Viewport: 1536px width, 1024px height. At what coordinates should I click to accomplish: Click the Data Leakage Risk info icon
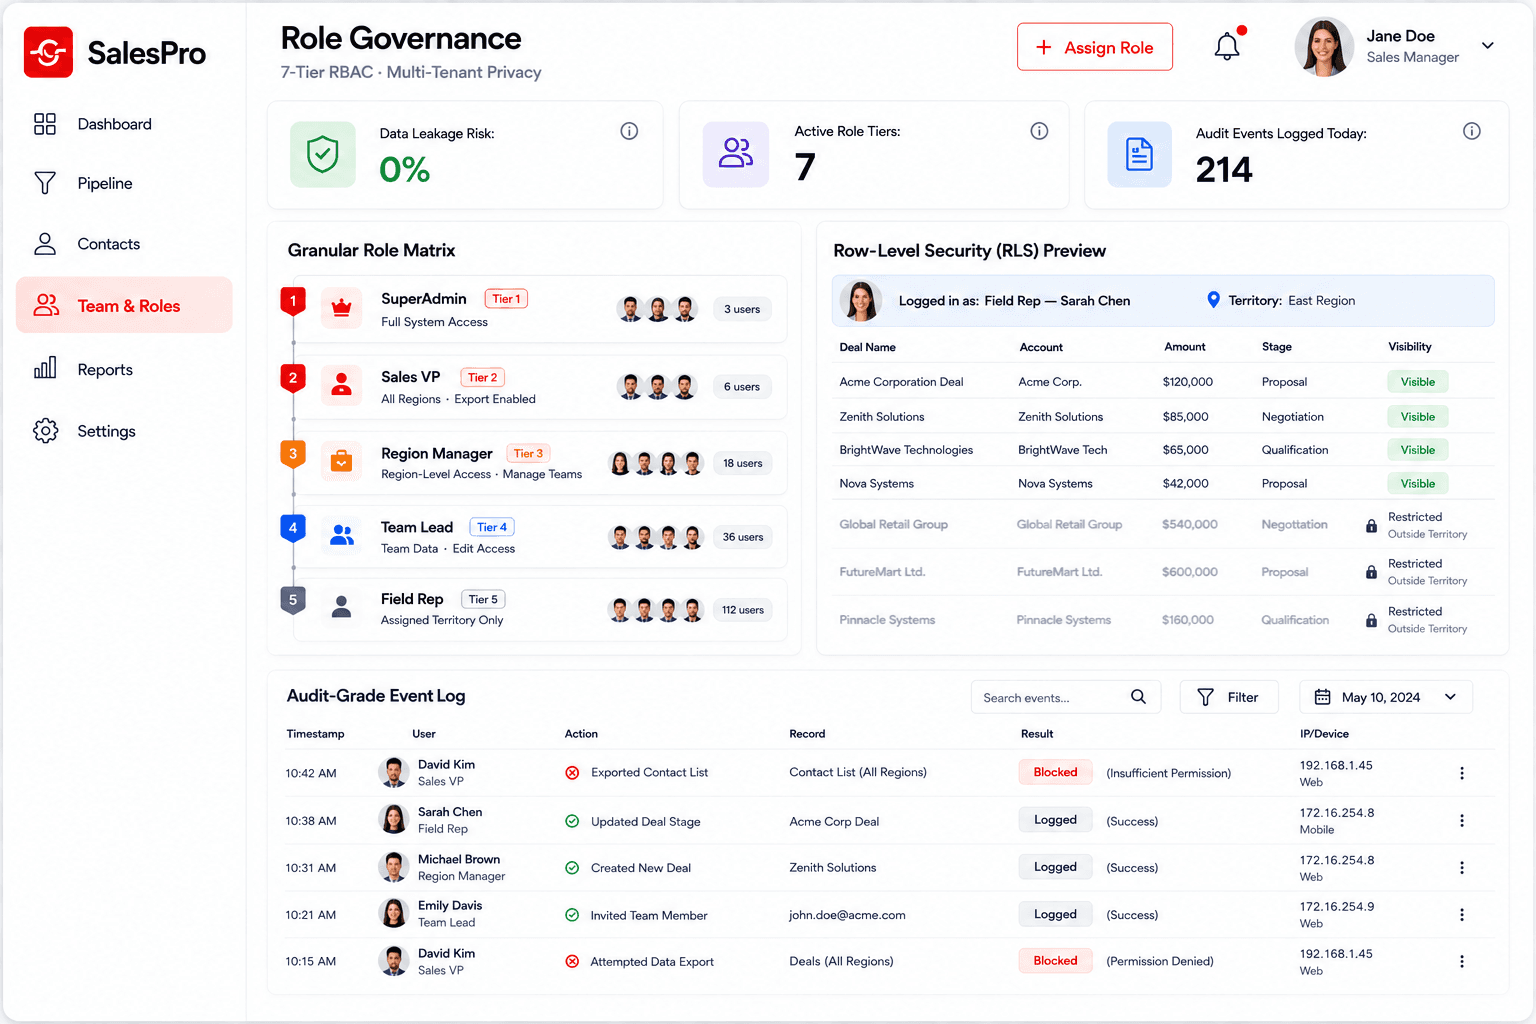click(x=629, y=131)
